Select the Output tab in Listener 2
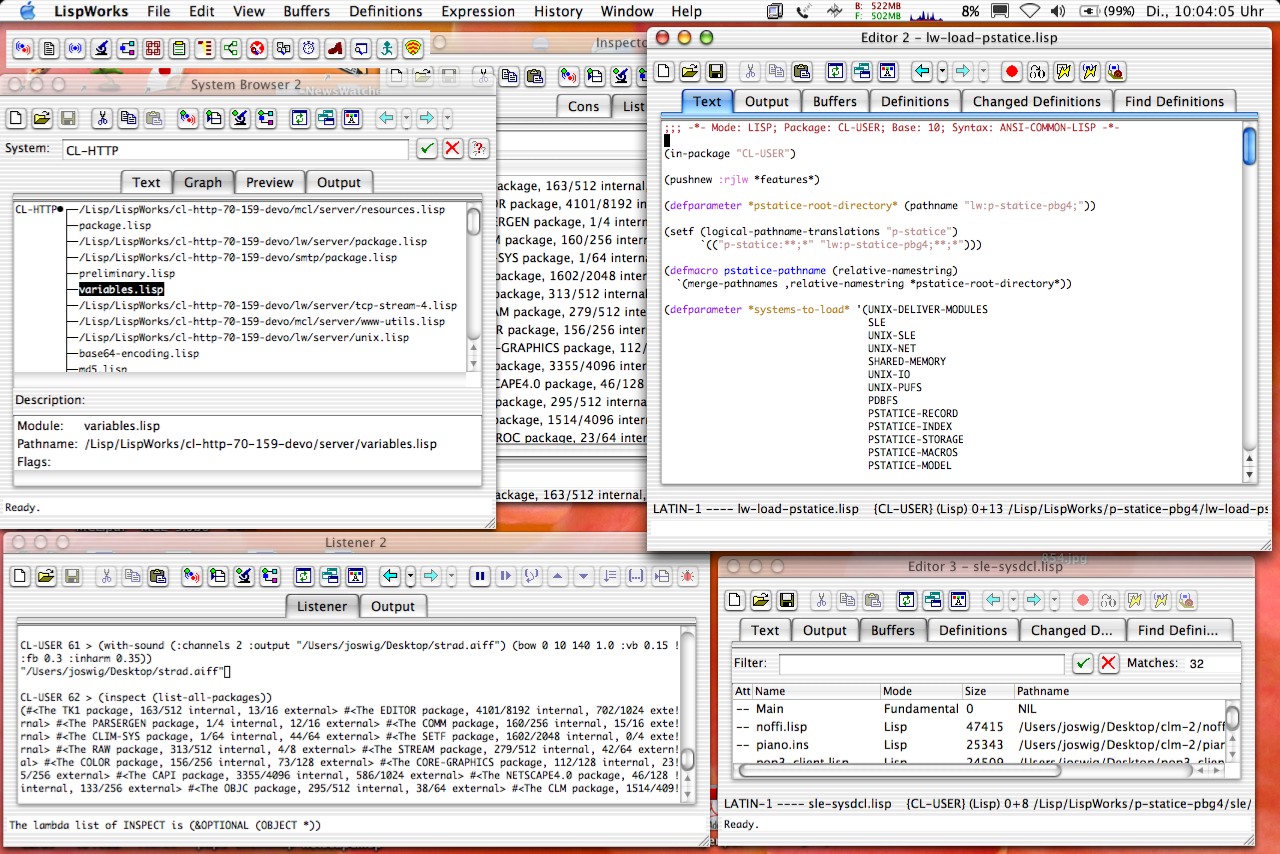 click(x=393, y=606)
